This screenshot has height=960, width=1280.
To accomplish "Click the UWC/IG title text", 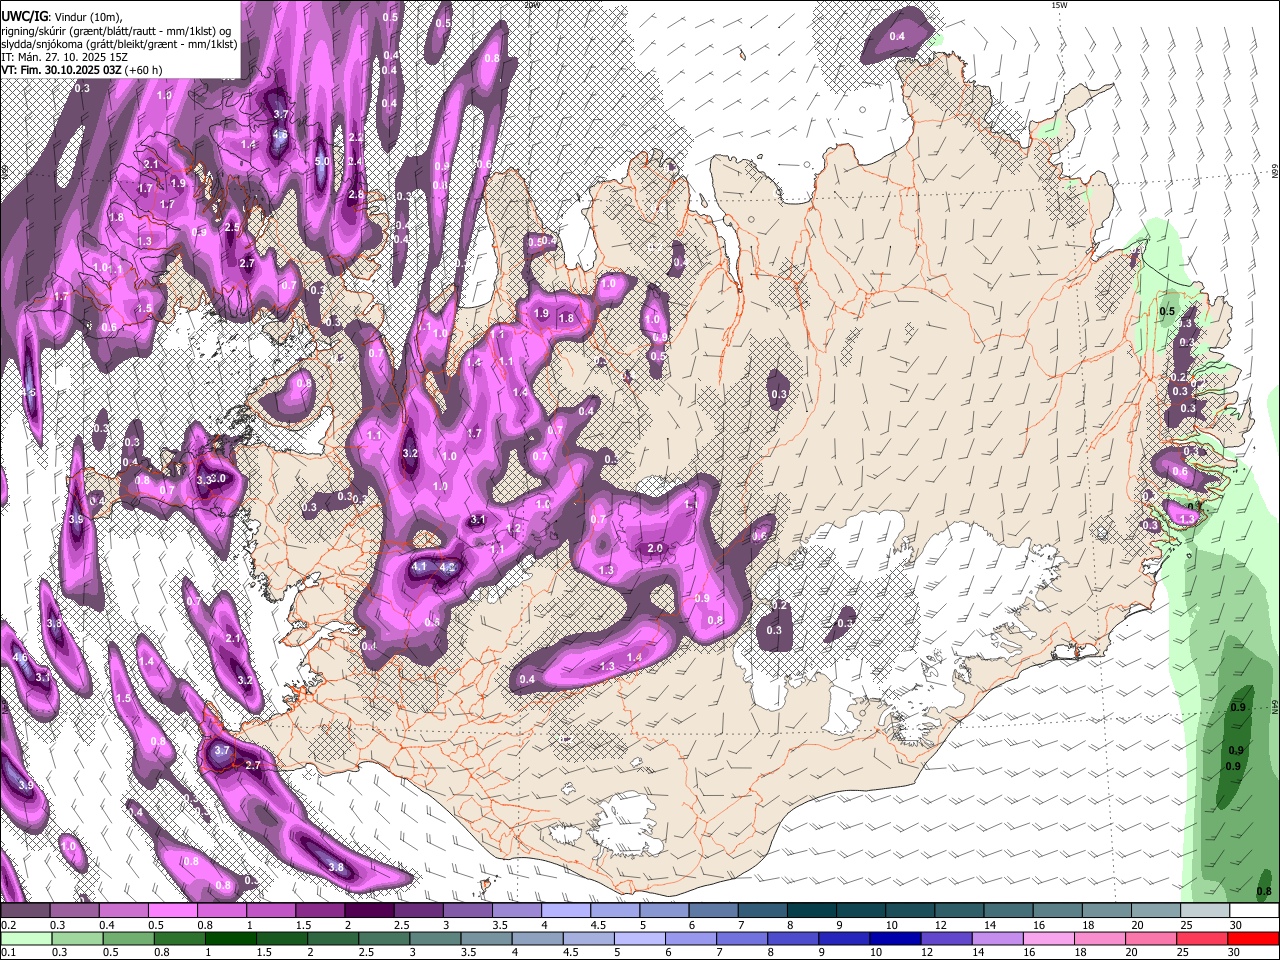I will (x=24, y=17).
